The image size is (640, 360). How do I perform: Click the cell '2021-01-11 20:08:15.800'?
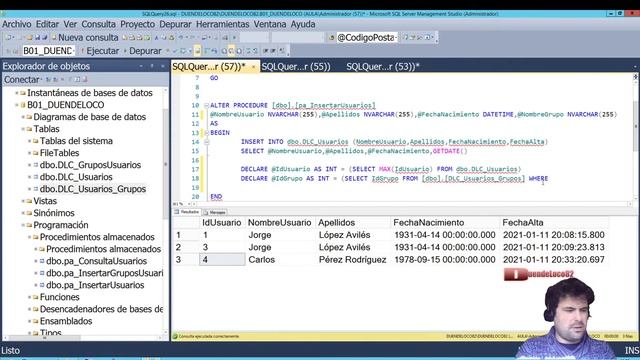click(553, 235)
